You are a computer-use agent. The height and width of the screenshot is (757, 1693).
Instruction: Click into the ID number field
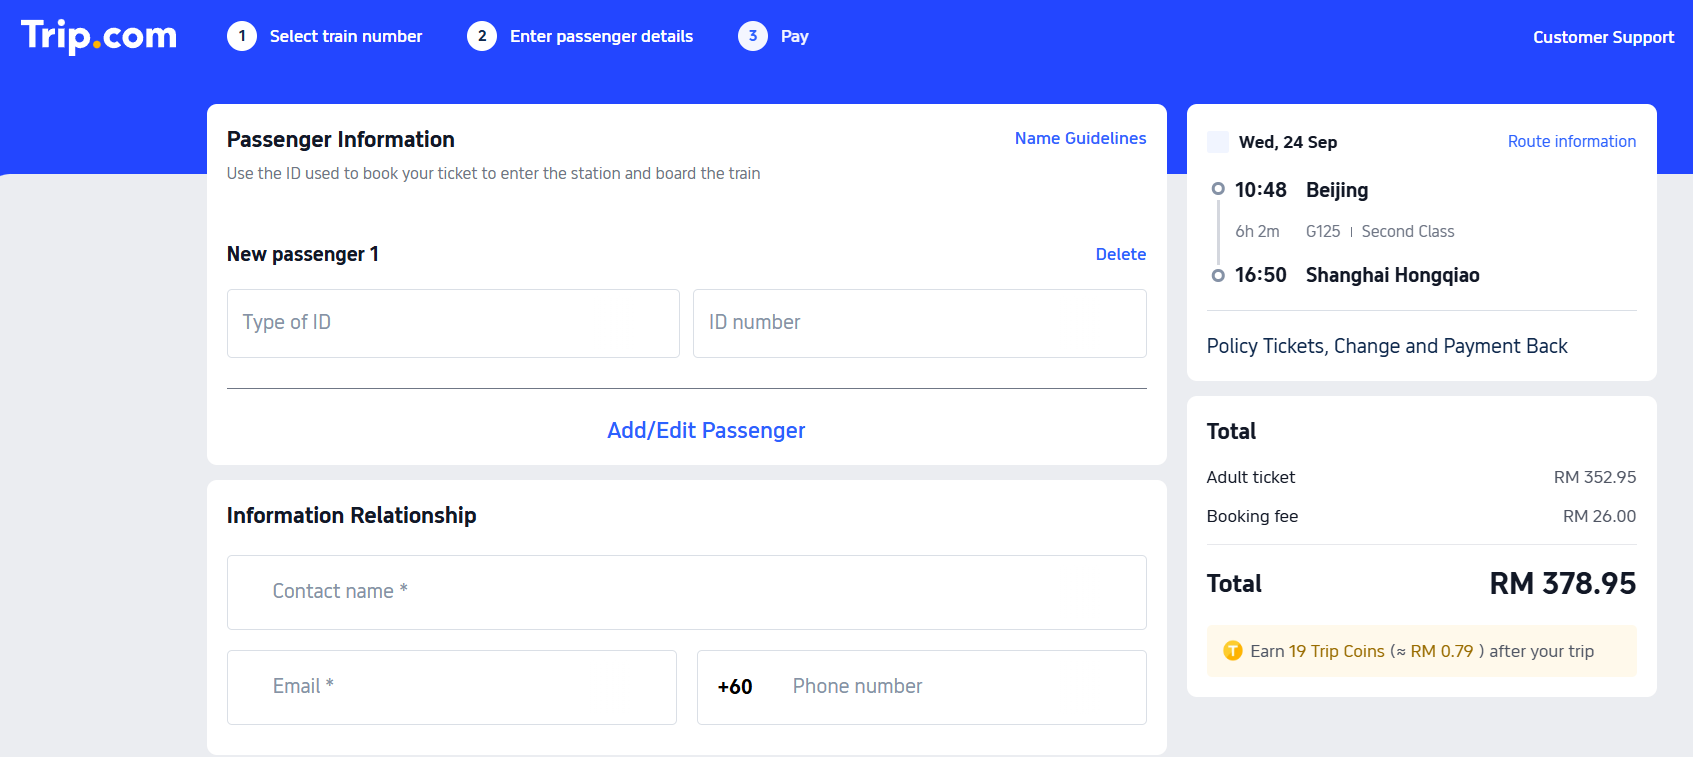pos(919,323)
